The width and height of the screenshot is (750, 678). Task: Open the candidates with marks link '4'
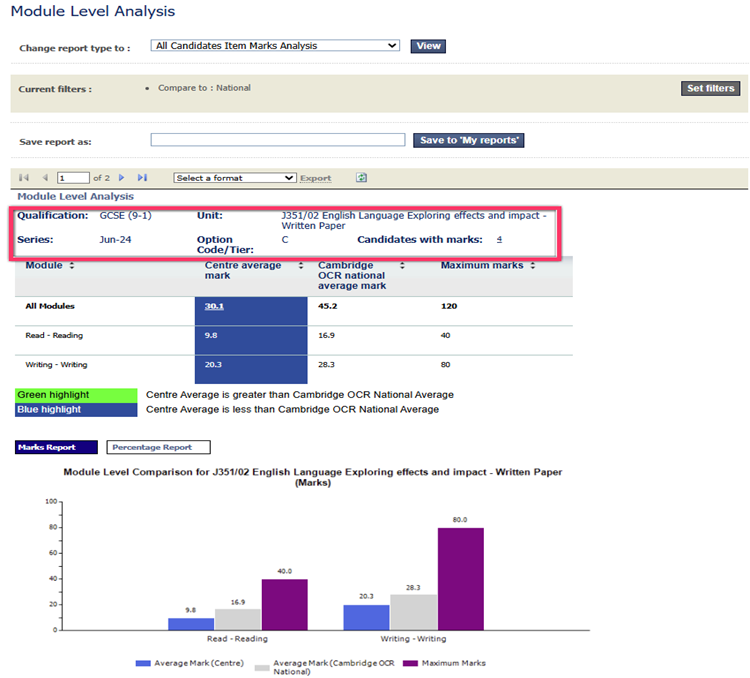[499, 240]
